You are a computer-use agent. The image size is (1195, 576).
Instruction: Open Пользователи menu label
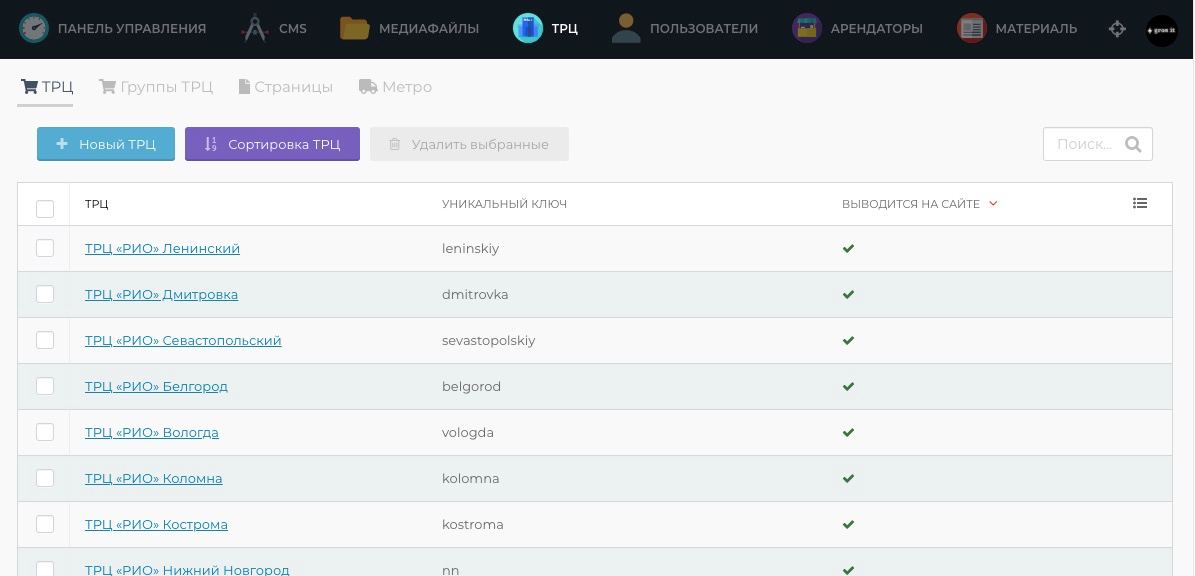click(703, 29)
